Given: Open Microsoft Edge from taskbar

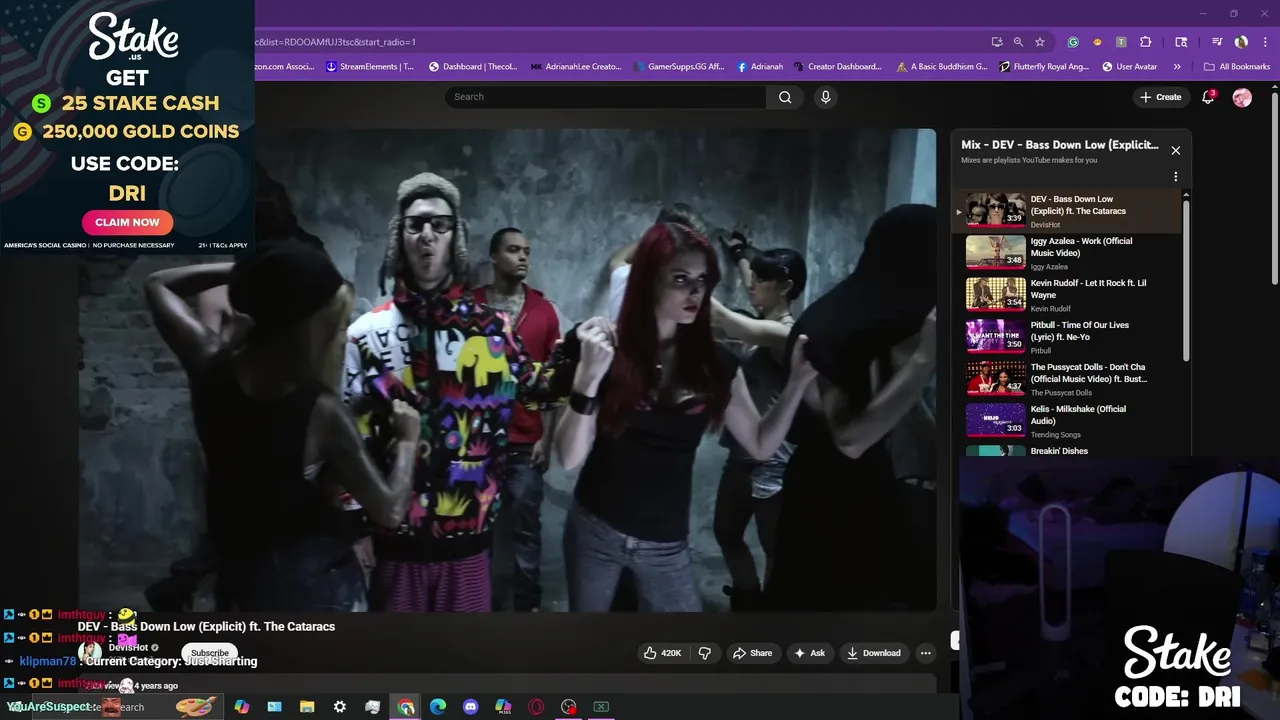Looking at the screenshot, I should coord(438,707).
